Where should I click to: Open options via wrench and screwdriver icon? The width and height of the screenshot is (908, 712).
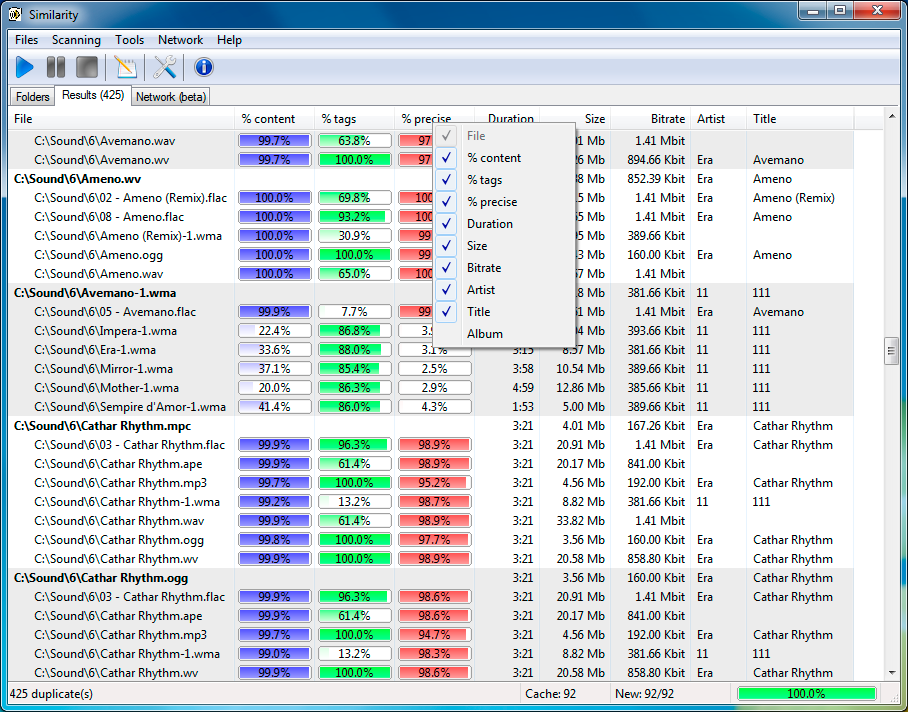point(165,67)
